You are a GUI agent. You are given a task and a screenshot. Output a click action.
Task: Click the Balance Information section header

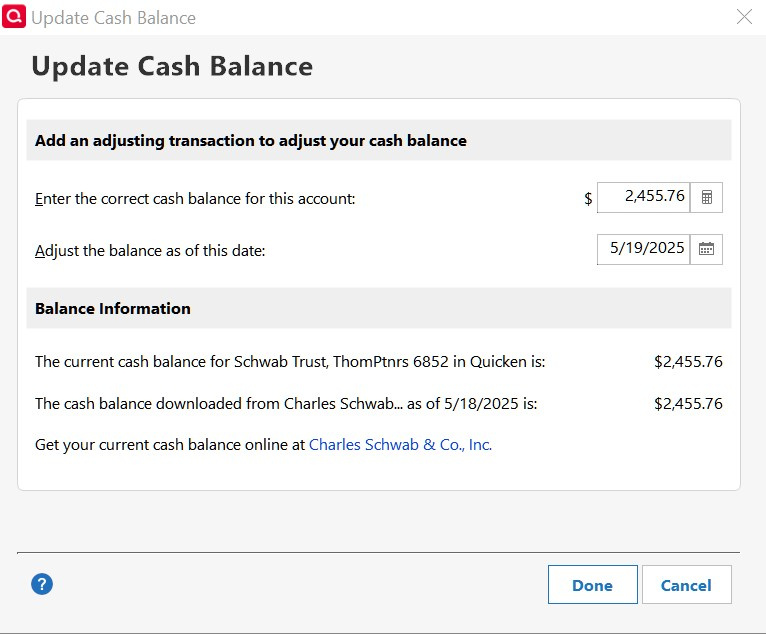point(113,309)
